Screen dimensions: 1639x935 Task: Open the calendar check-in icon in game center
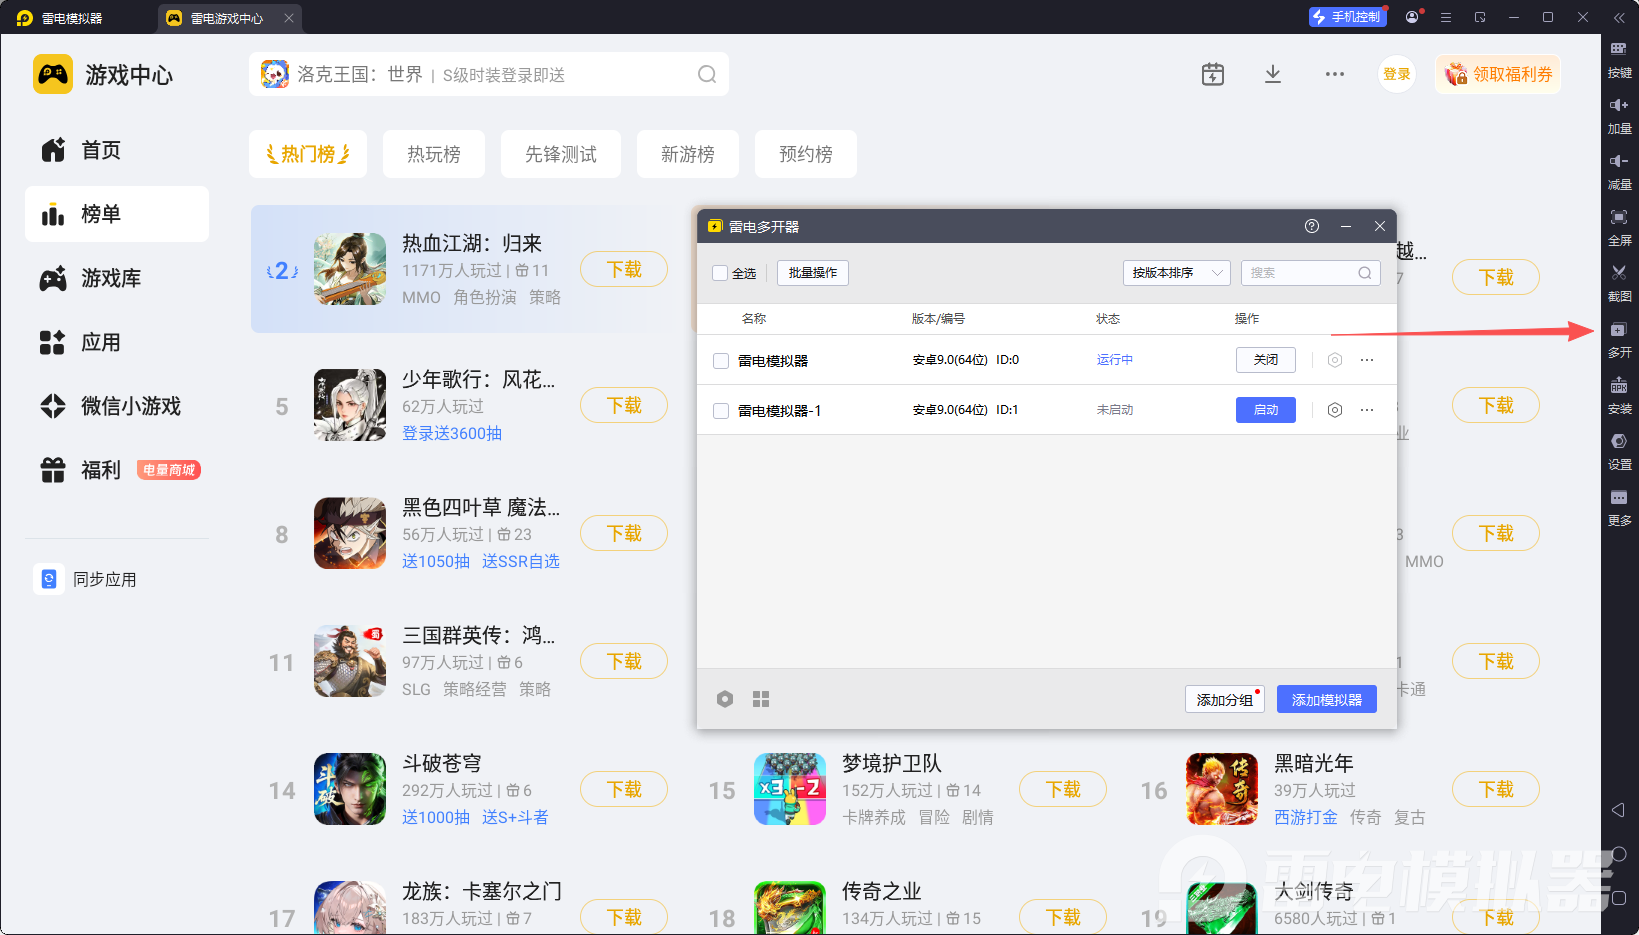1212,74
